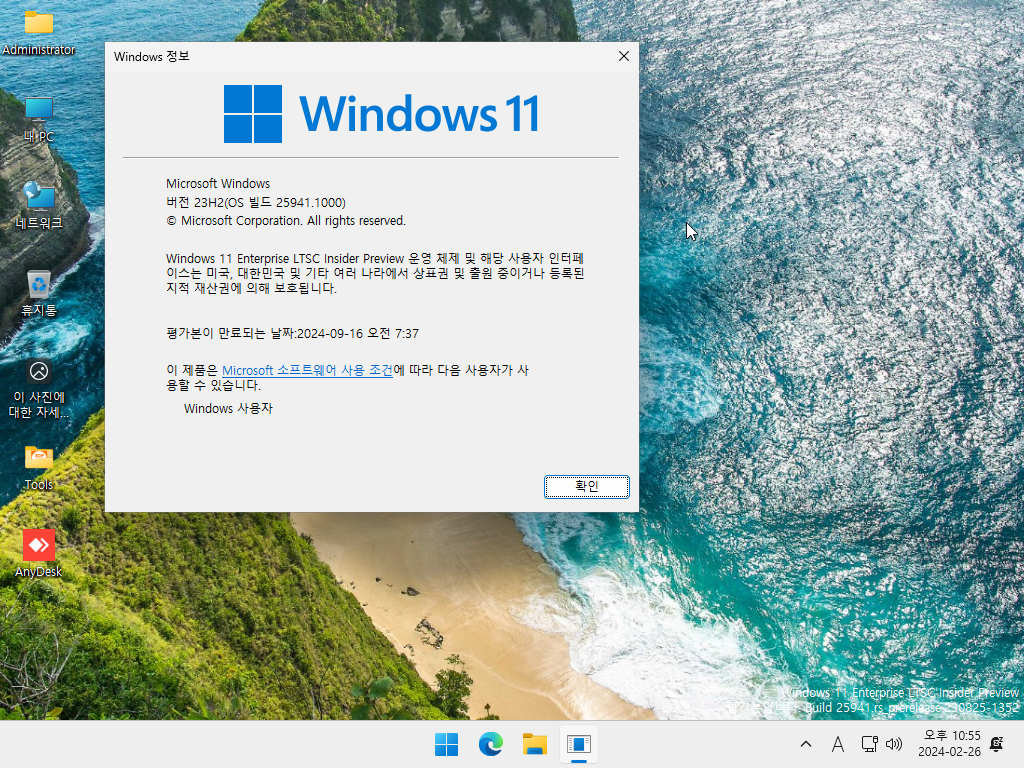Click the 버전 23H2(OS 빌드 25941.1000) text
The height and width of the screenshot is (768, 1024).
point(256,202)
